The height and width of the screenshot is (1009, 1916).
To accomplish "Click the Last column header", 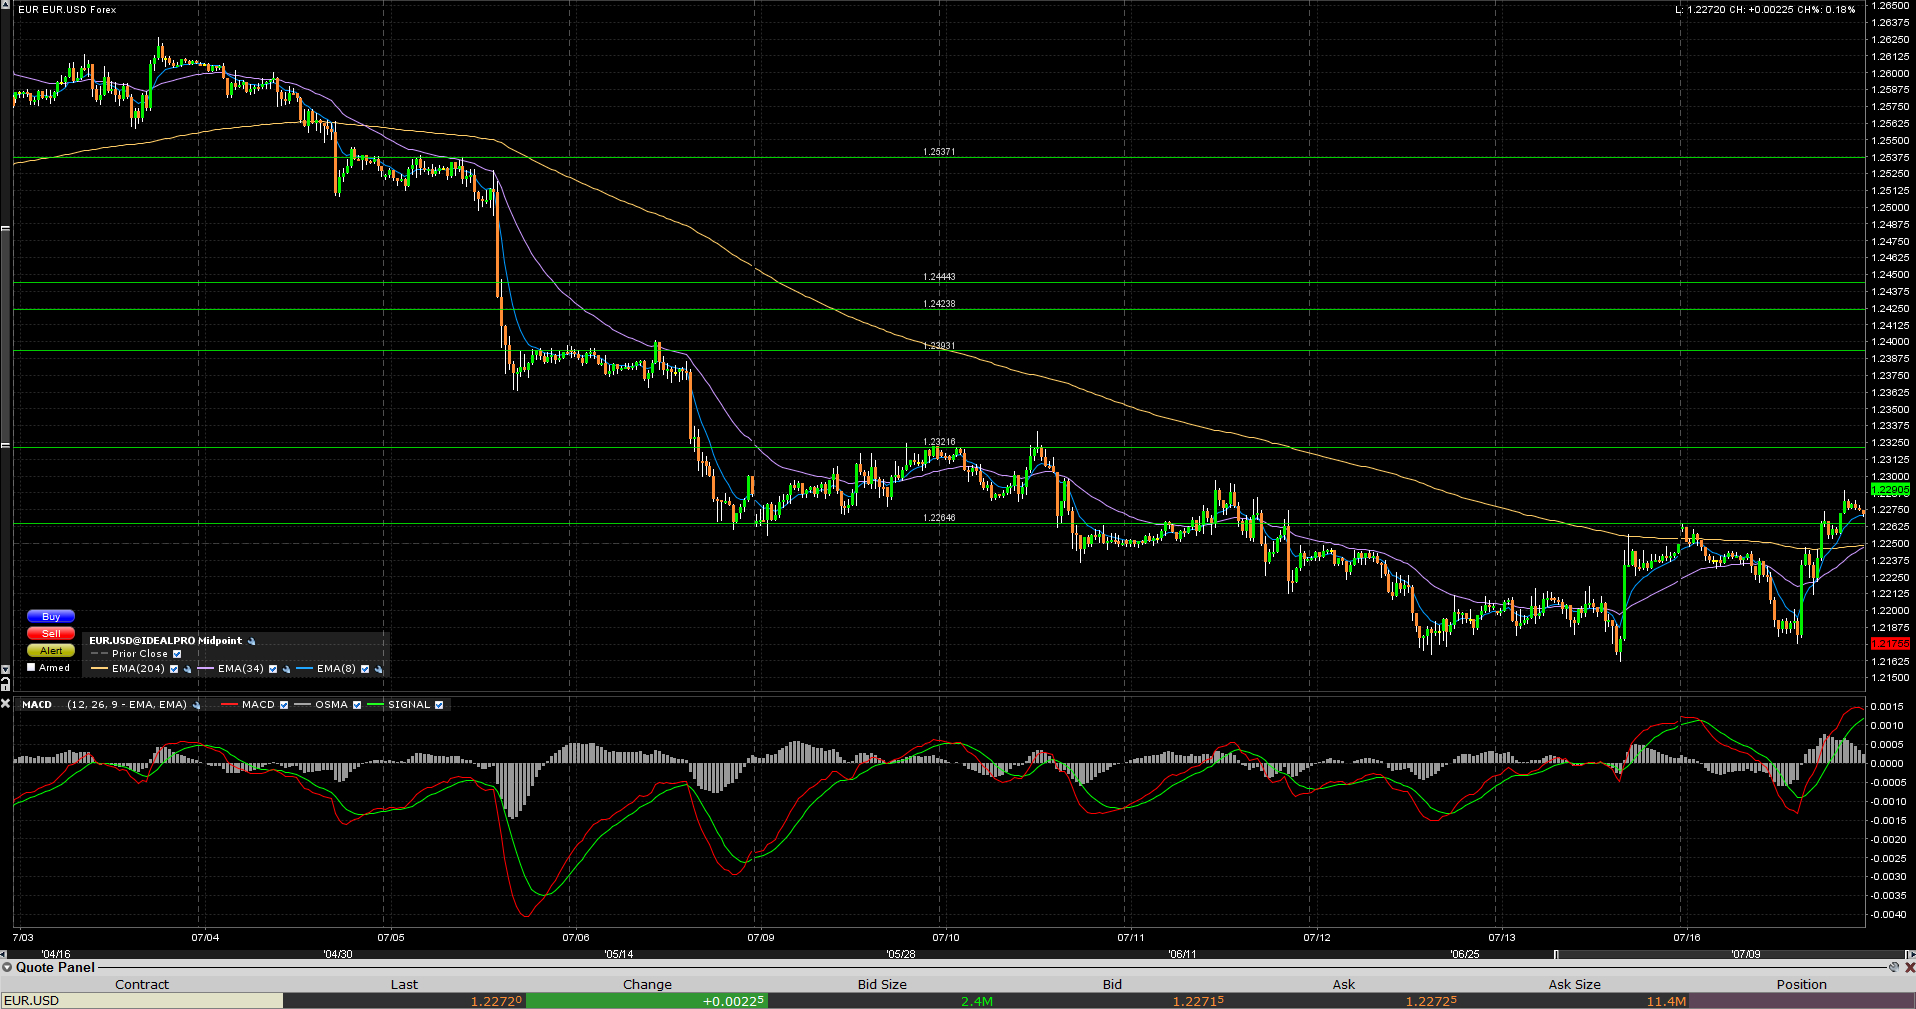I will point(404,984).
